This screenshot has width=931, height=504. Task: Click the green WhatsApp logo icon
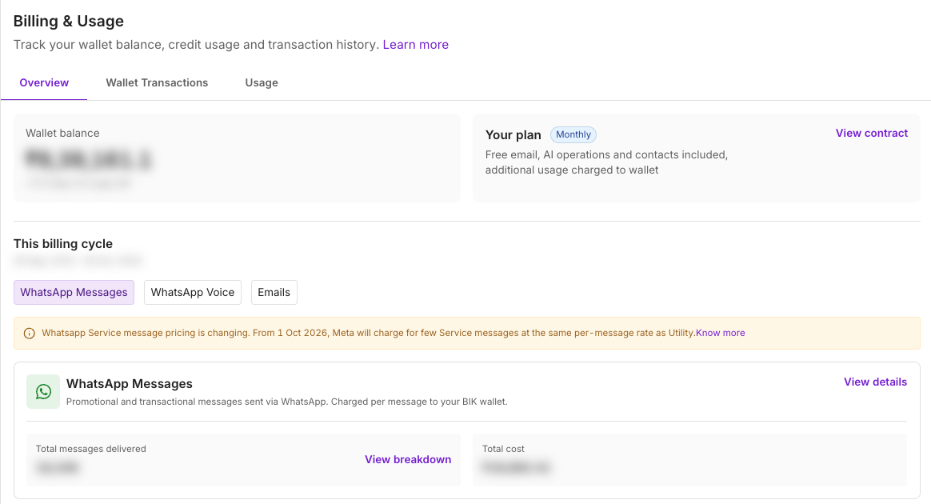click(x=43, y=391)
